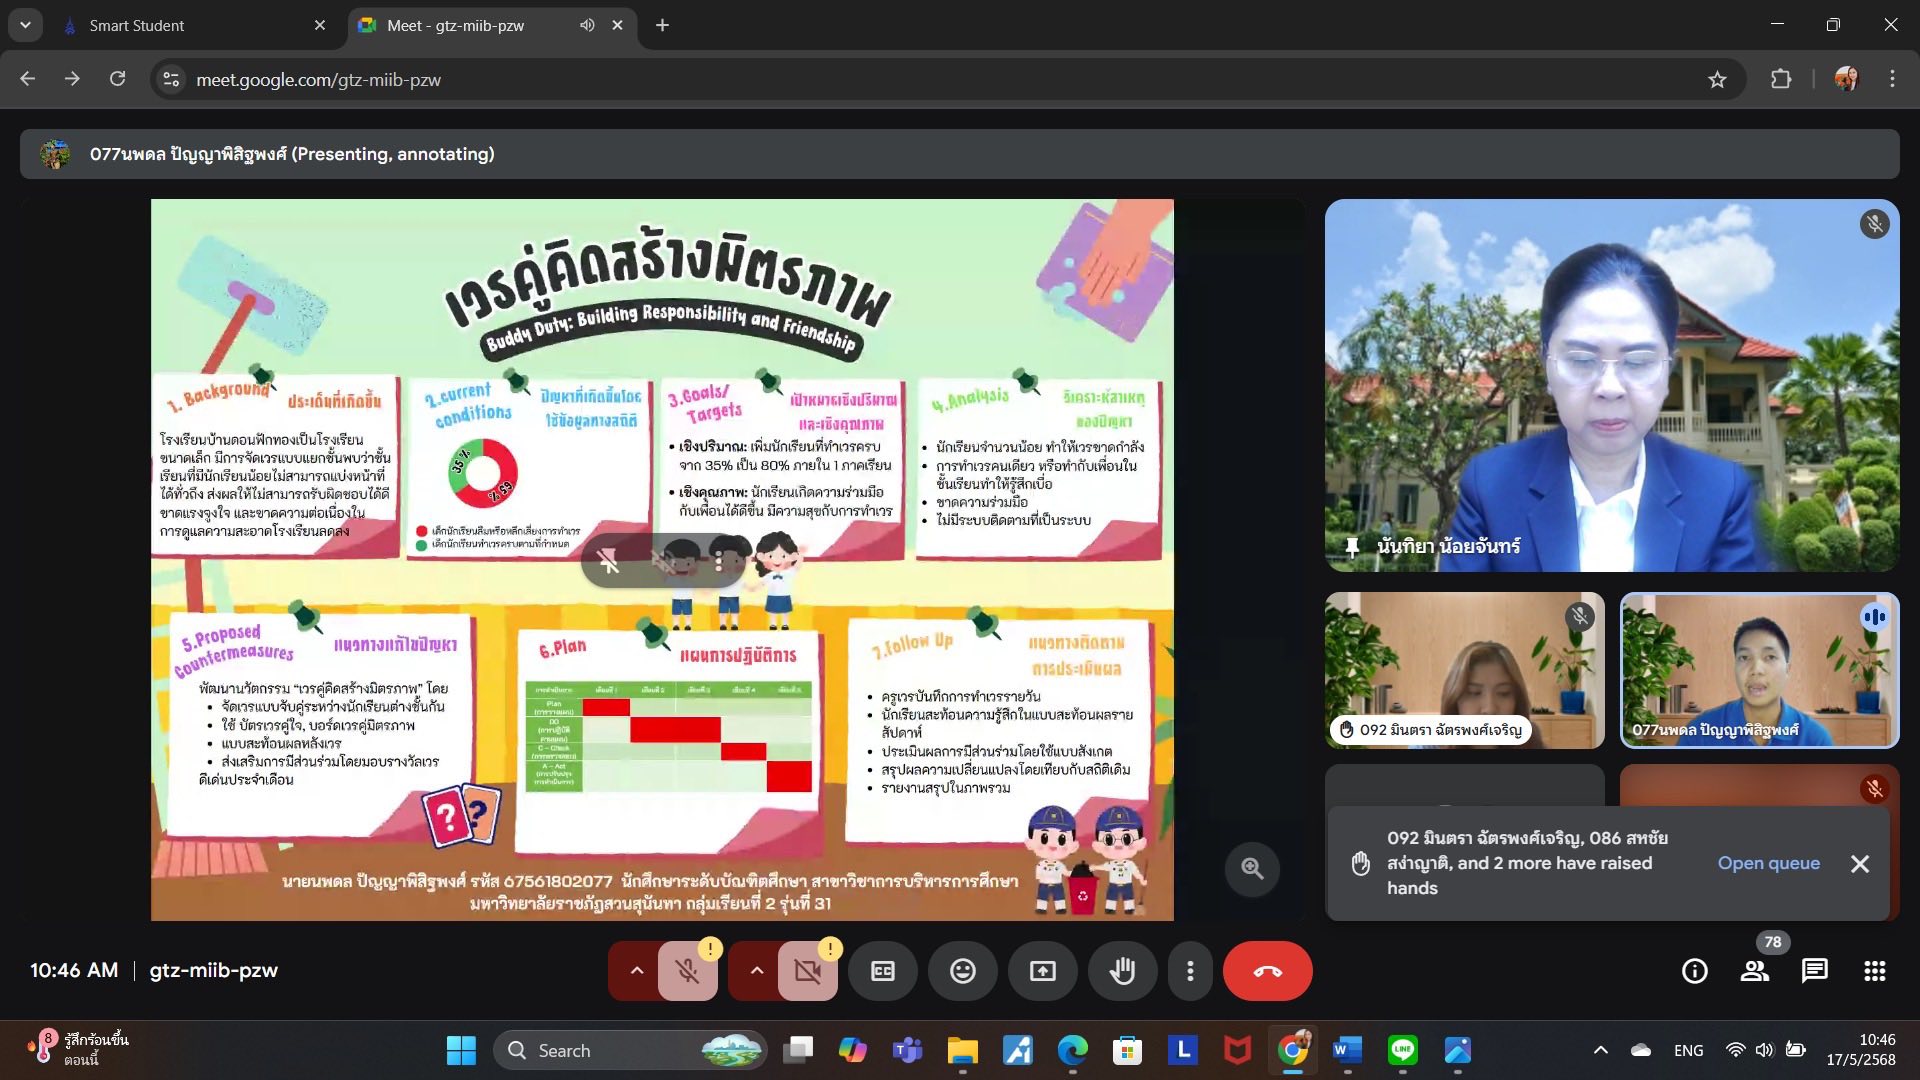Open the tab search dropdown arrow
Screen dimensions: 1920x1080
pyautogui.click(x=25, y=26)
